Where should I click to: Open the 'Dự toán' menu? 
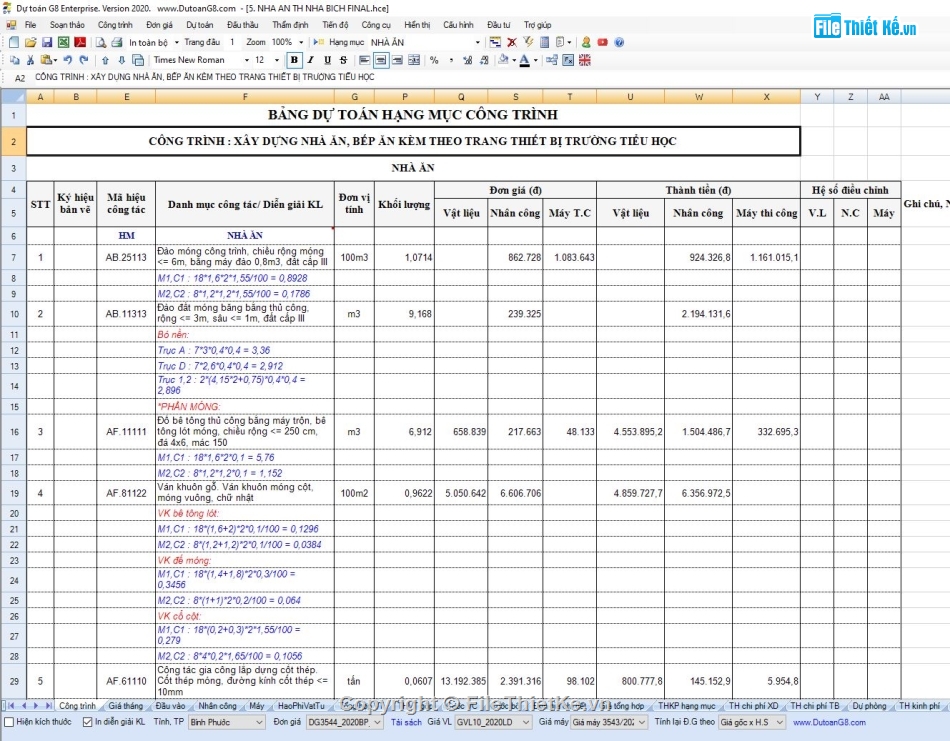(199, 25)
